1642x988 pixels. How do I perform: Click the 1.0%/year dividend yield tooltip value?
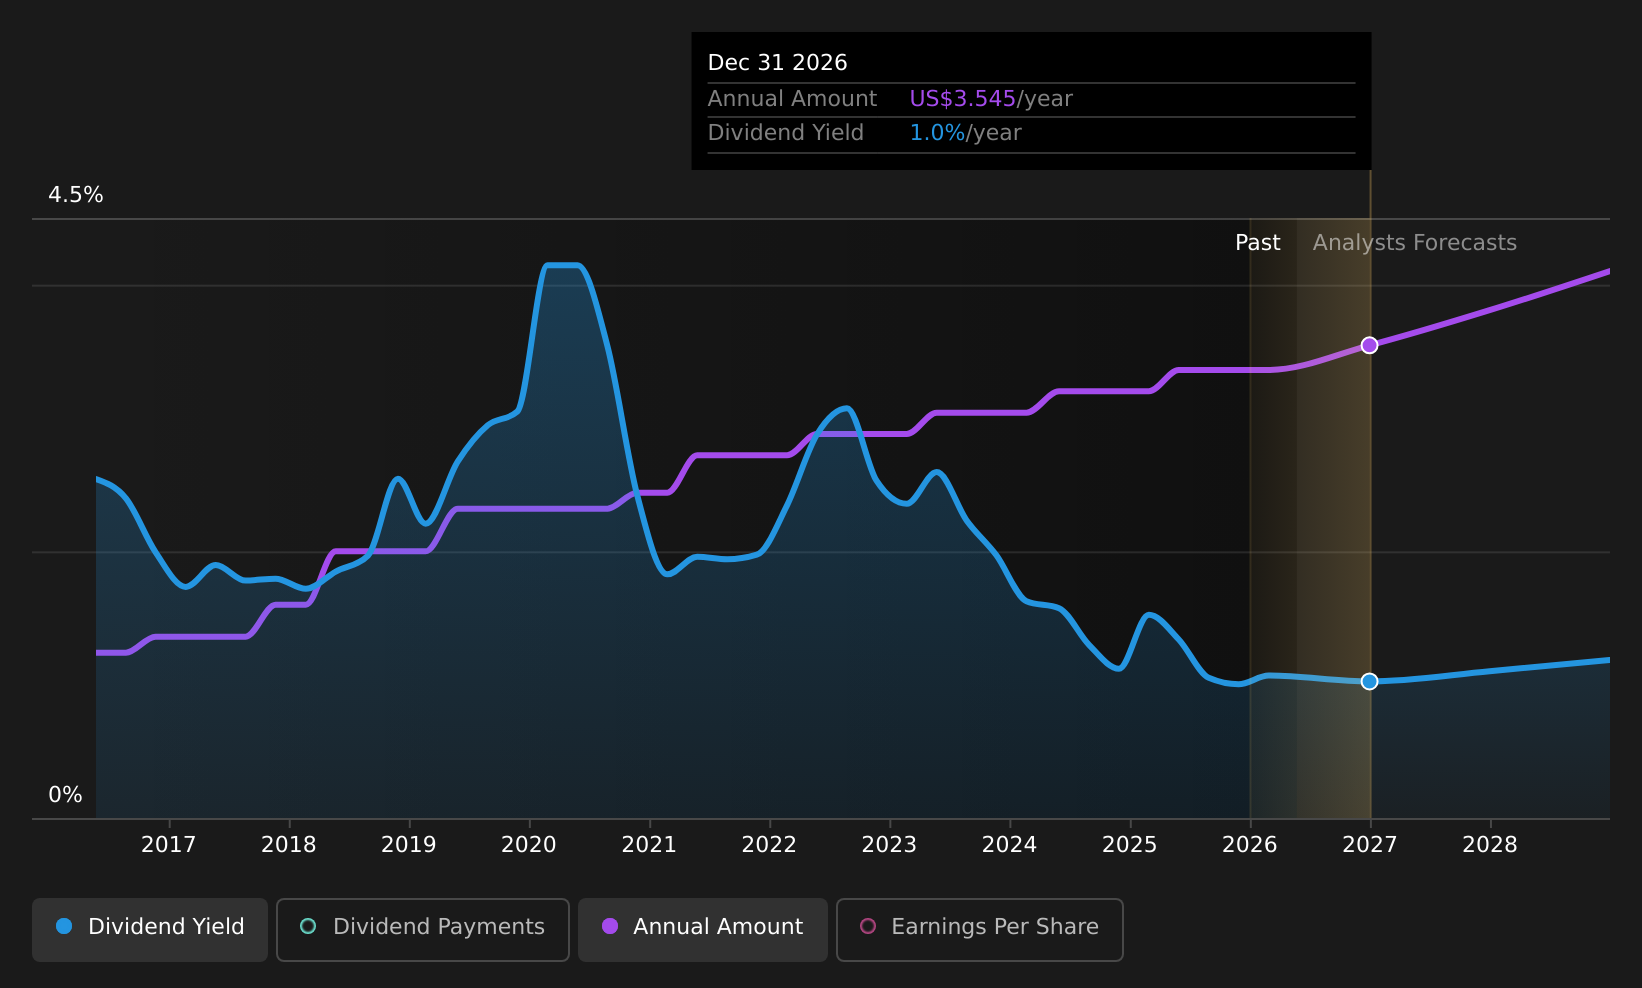pos(965,133)
